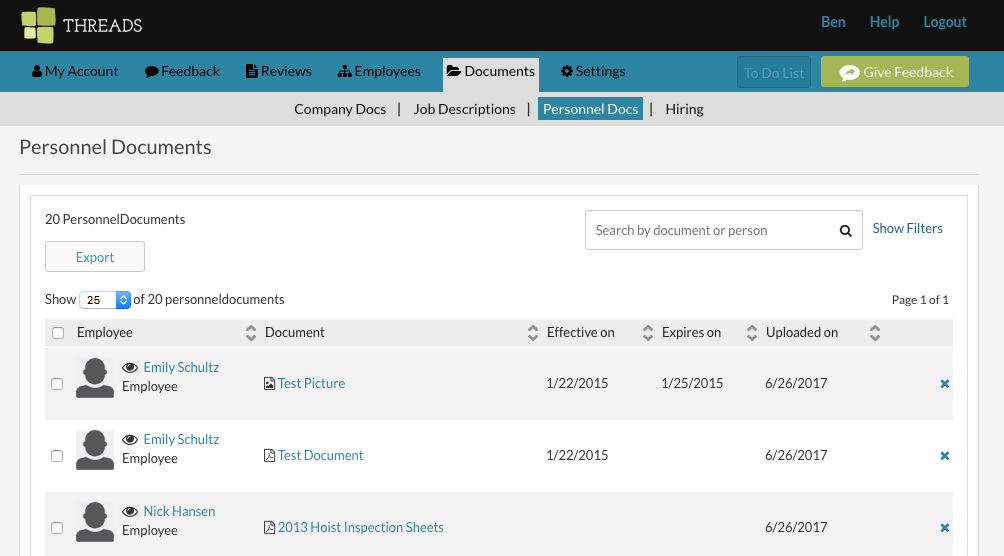
Task: Delete the 2013 Hoist Inspection Sheets row
Action: 944,528
